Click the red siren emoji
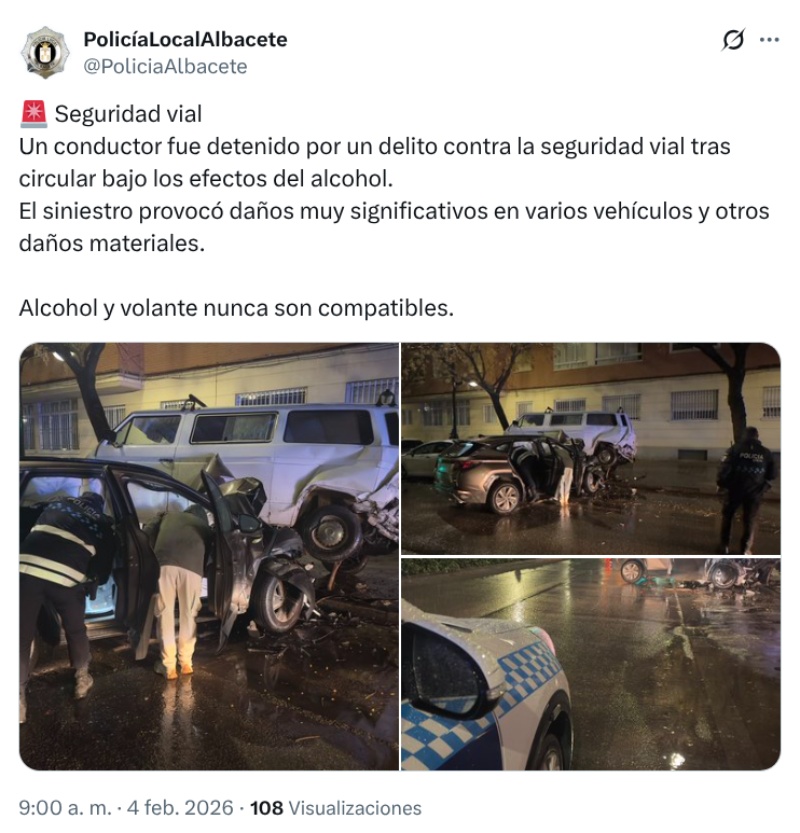 pyautogui.click(x=34, y=114)
